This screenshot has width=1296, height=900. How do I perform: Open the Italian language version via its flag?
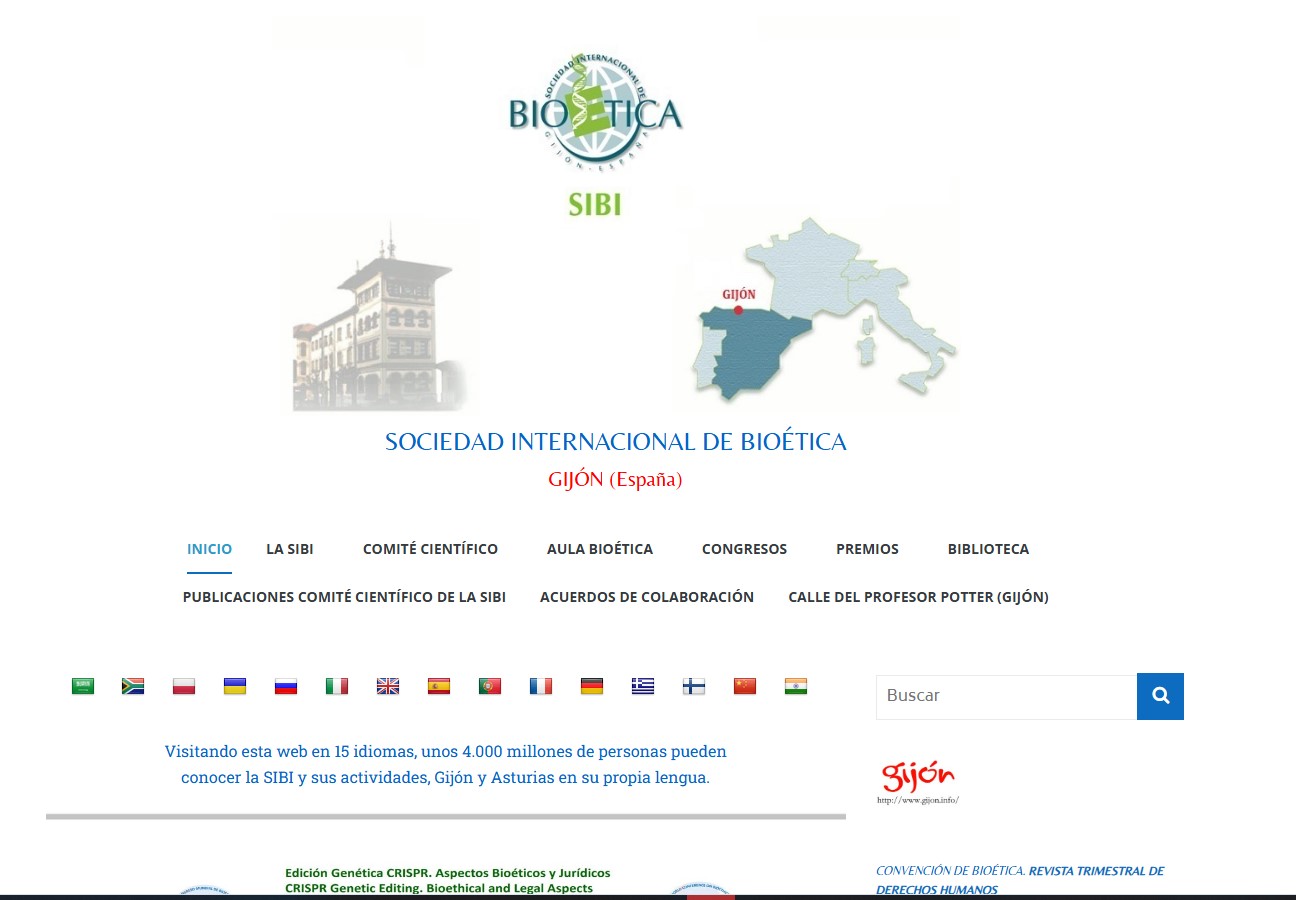336,686
